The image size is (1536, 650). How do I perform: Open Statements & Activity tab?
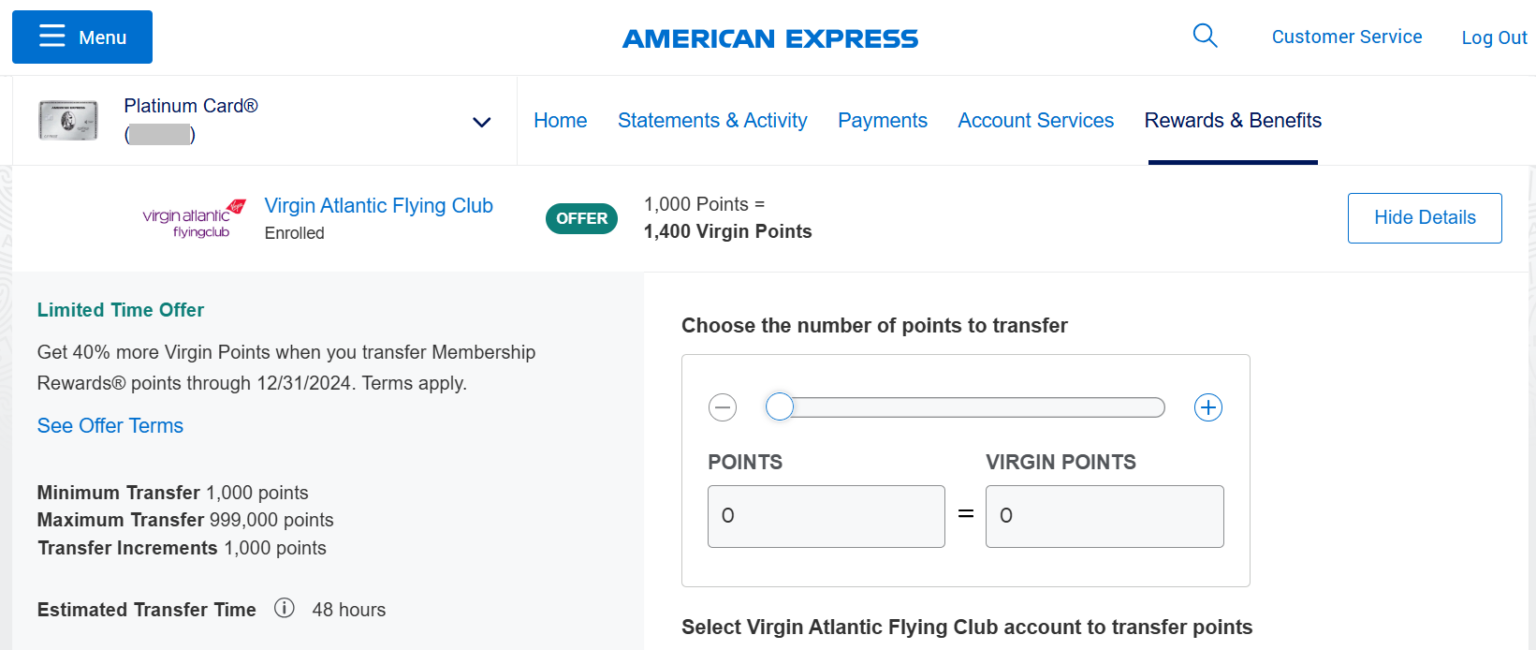(x=712, y=120)
